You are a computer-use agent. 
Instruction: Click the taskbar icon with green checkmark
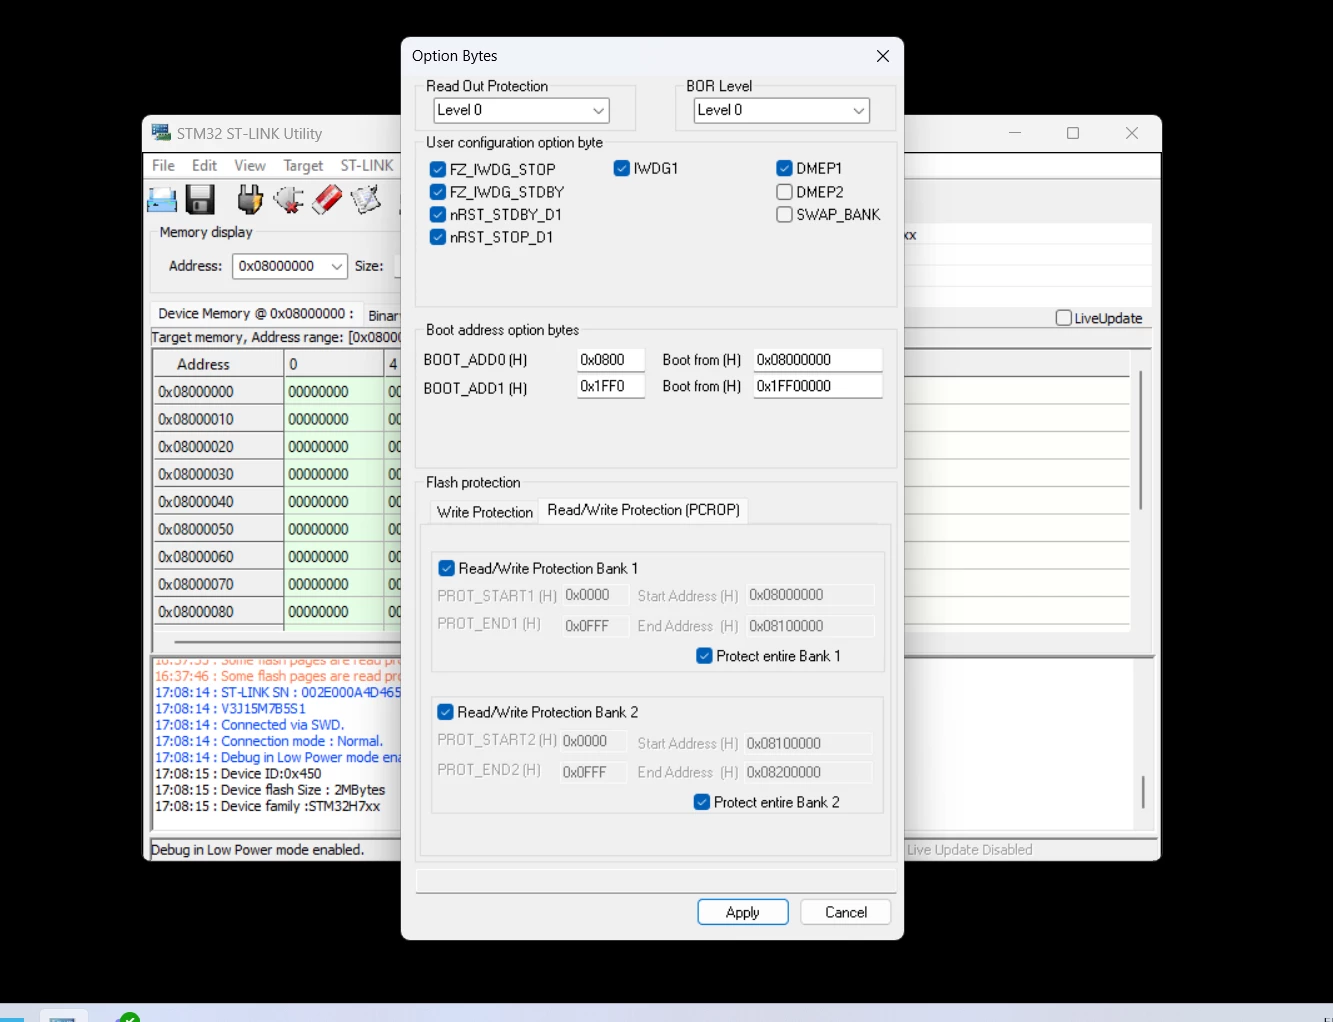(x=129, y=1017)
